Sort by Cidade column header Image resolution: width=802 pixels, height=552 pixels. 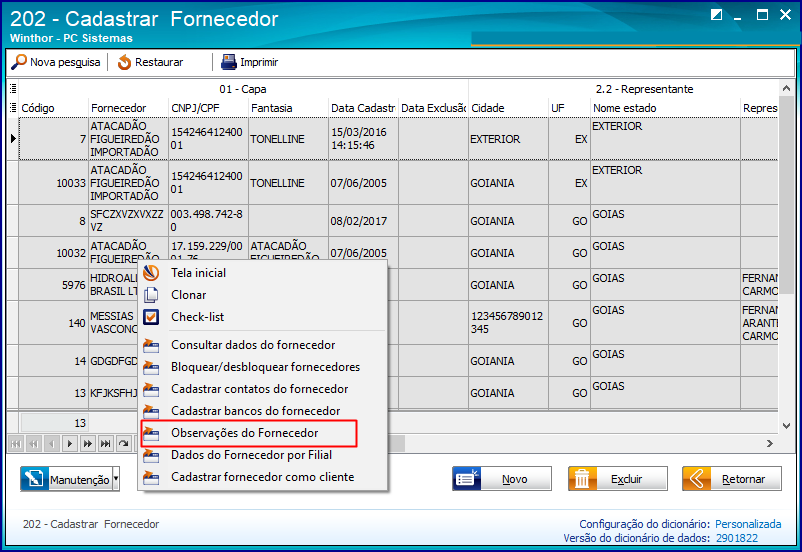508,108
